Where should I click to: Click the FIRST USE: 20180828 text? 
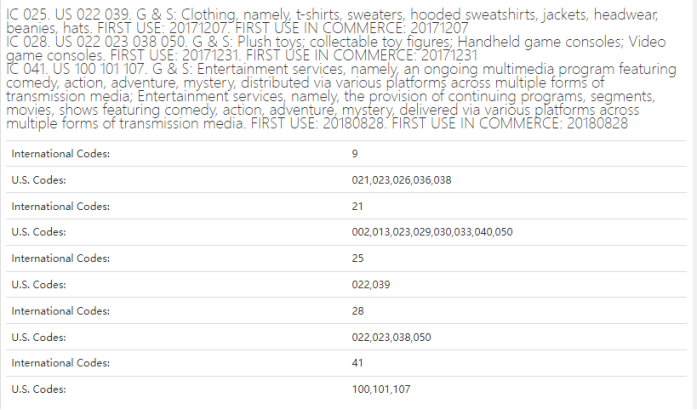click(x=318, y=123)
